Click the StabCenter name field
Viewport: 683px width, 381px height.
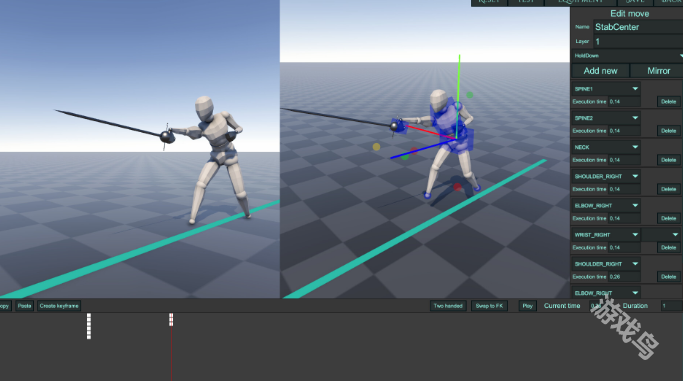coord(638,27)
